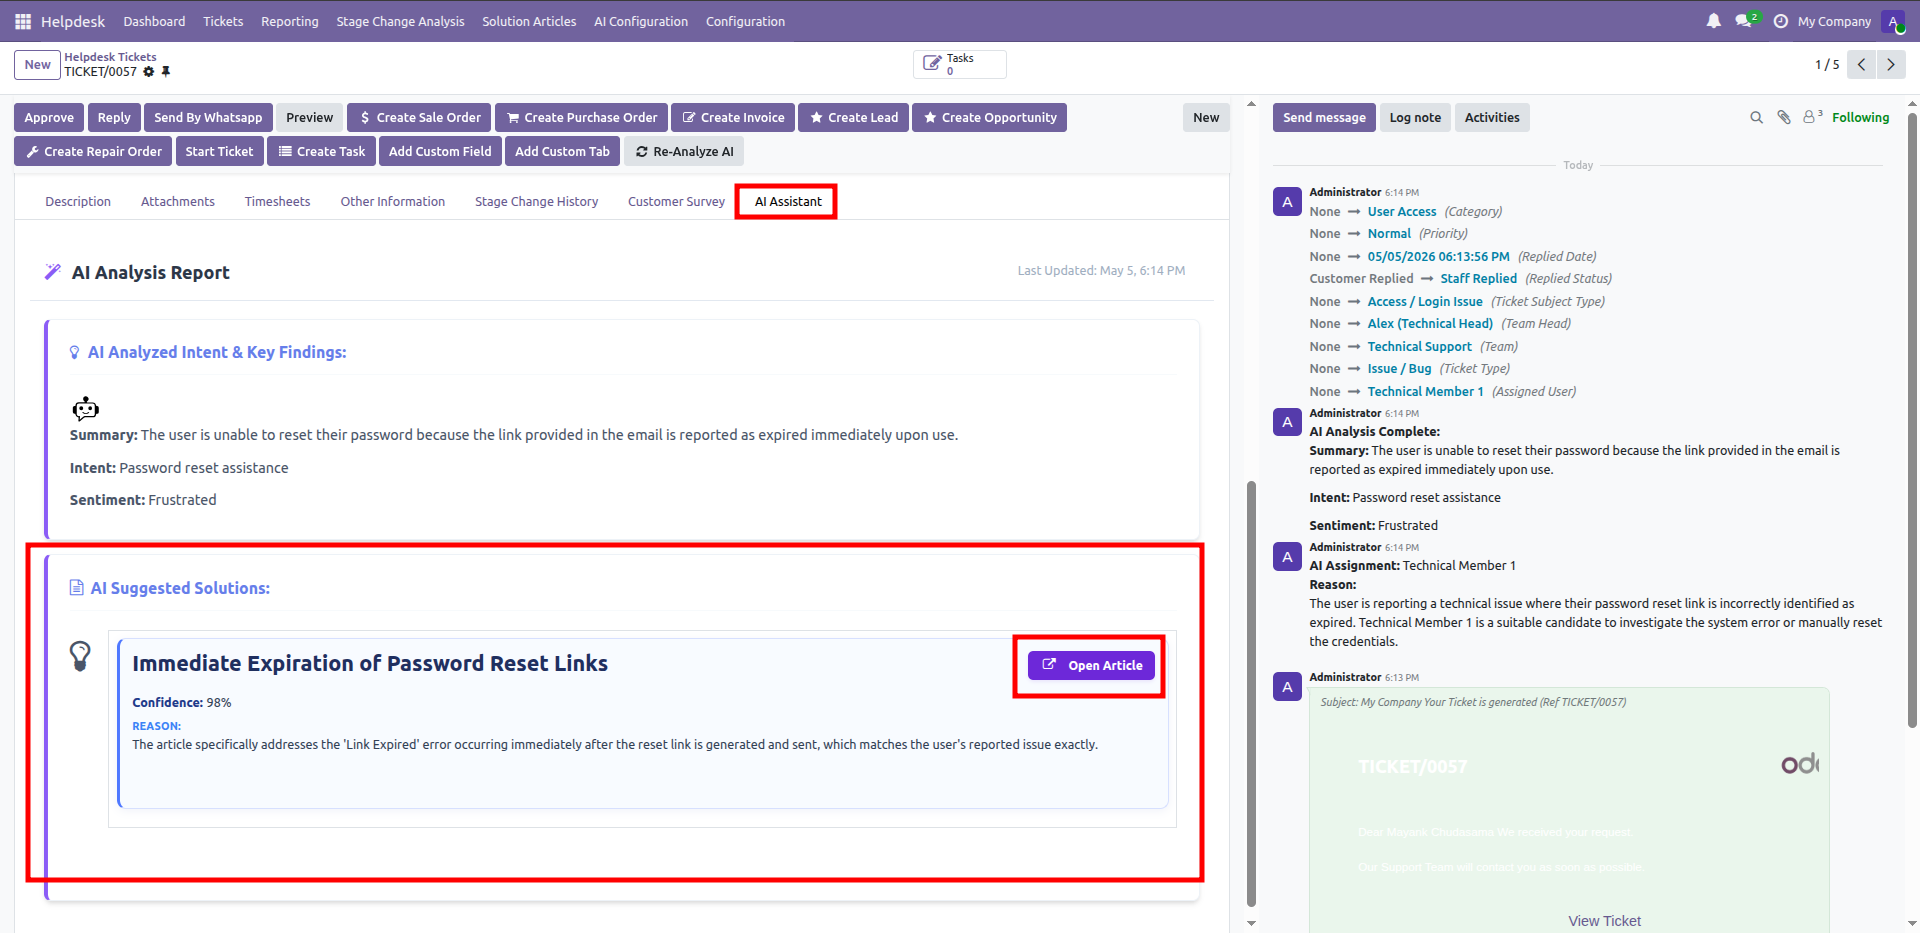Click Send message in chatter
The width and height of the screenshot is (1920, 933).
tap(1324, 118)
